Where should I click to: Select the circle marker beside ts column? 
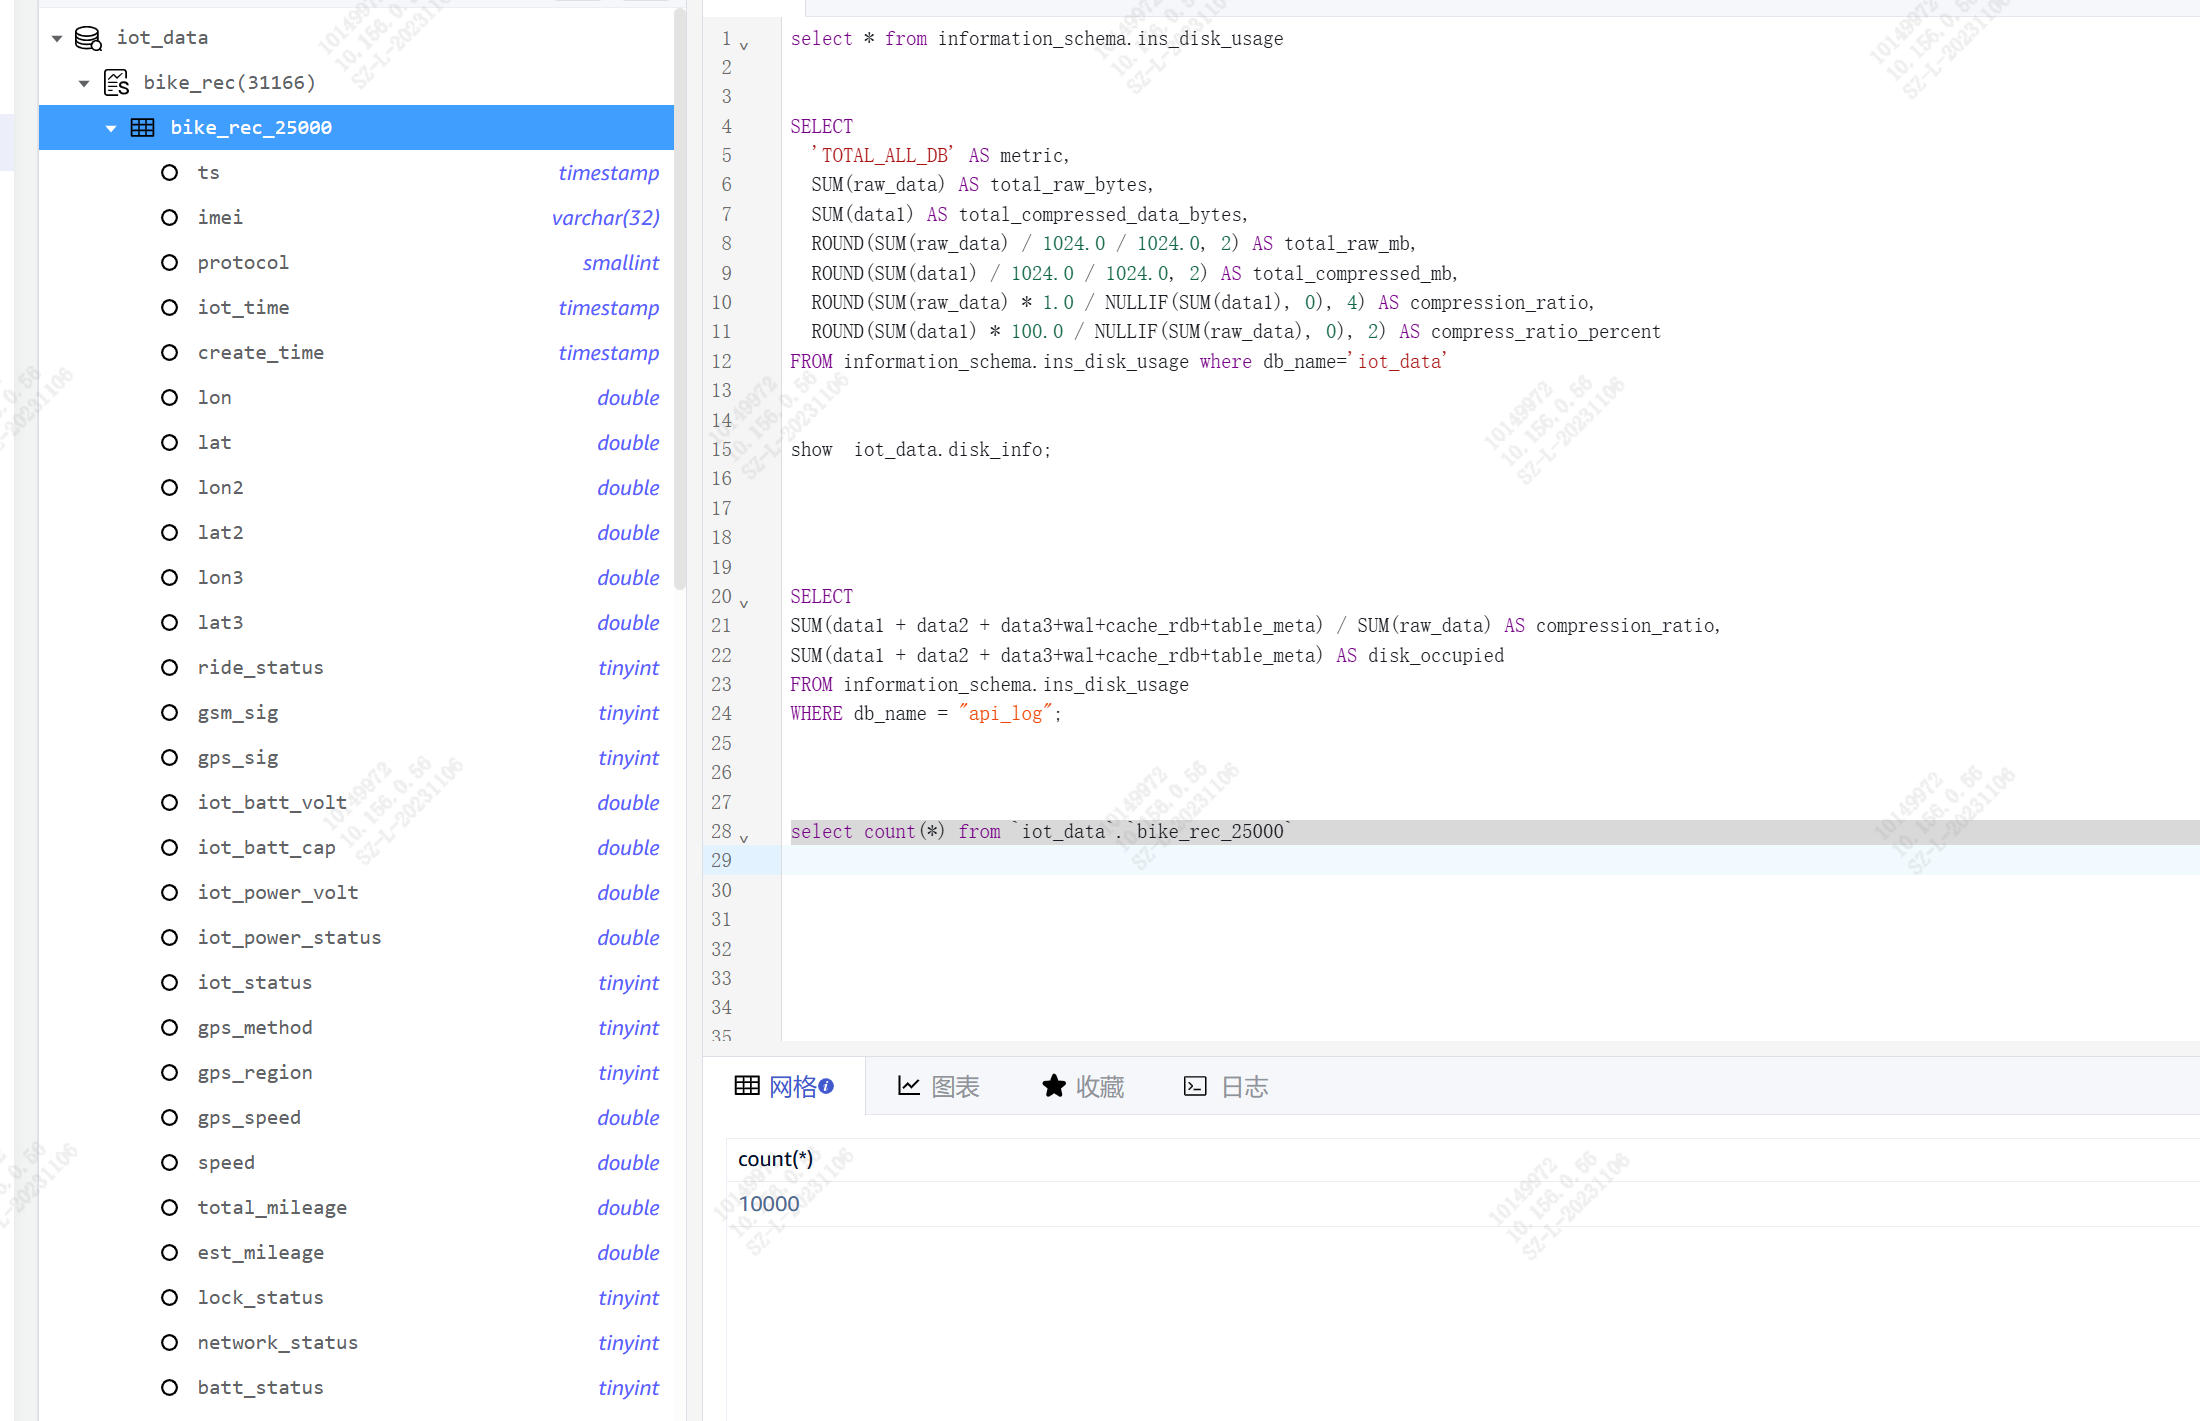coord(169,172)
